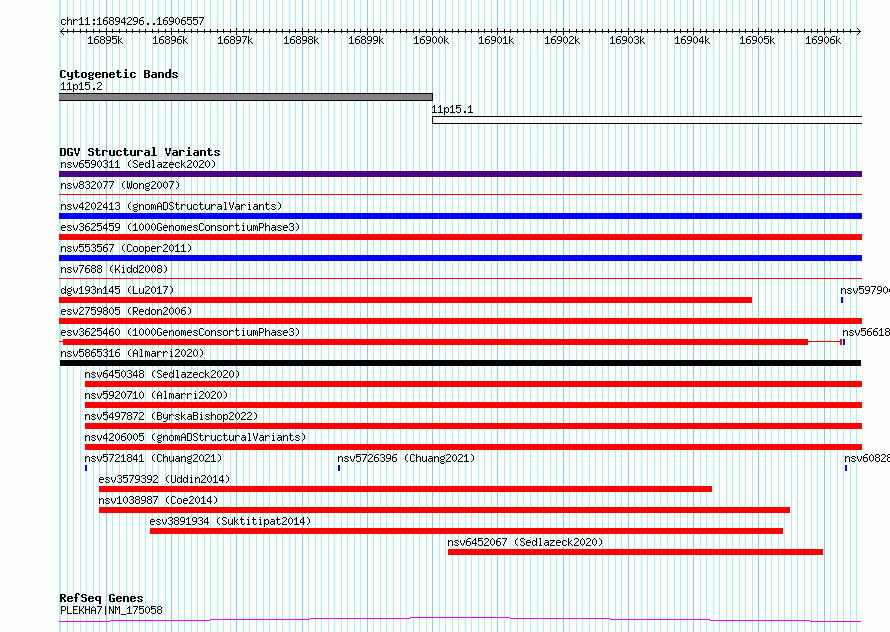Image resolution: width=890 pixels, height=632 pixels.
Task: Select the 11p15.1 white band bar
Action: tap(647, 120)
